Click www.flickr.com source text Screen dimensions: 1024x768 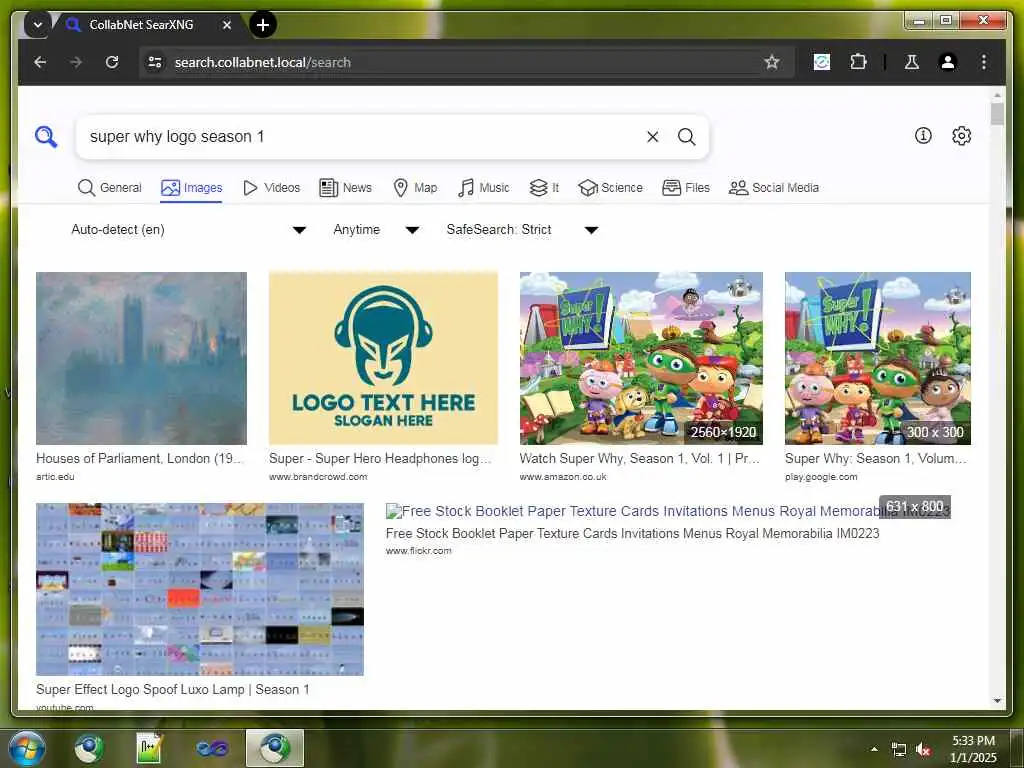point(419,551)
